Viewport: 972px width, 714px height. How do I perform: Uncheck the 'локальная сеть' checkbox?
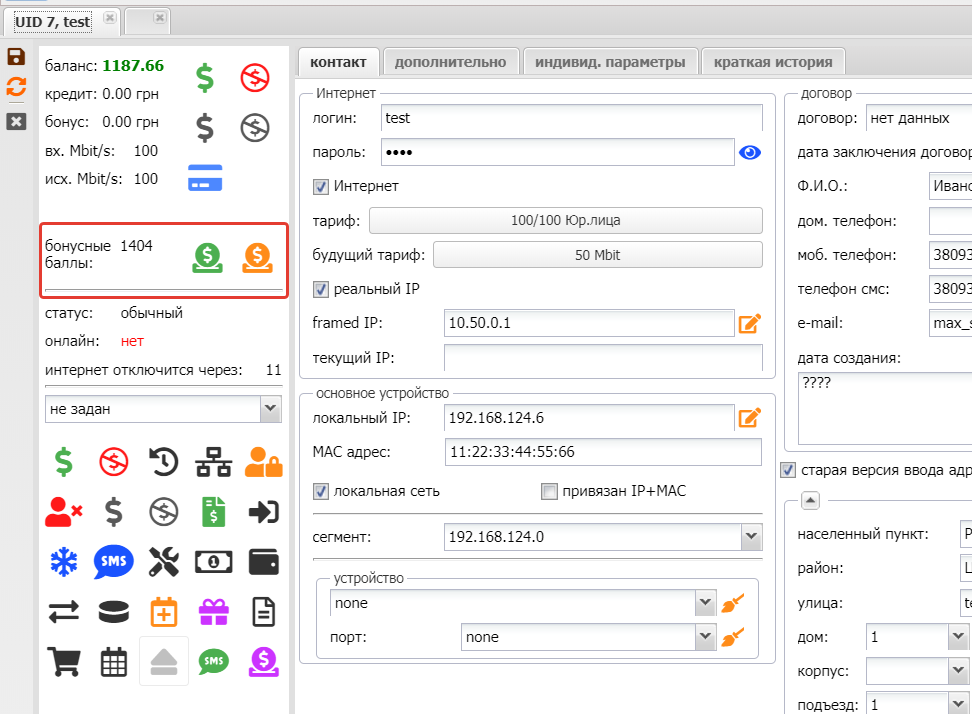(x=321, y=491)
